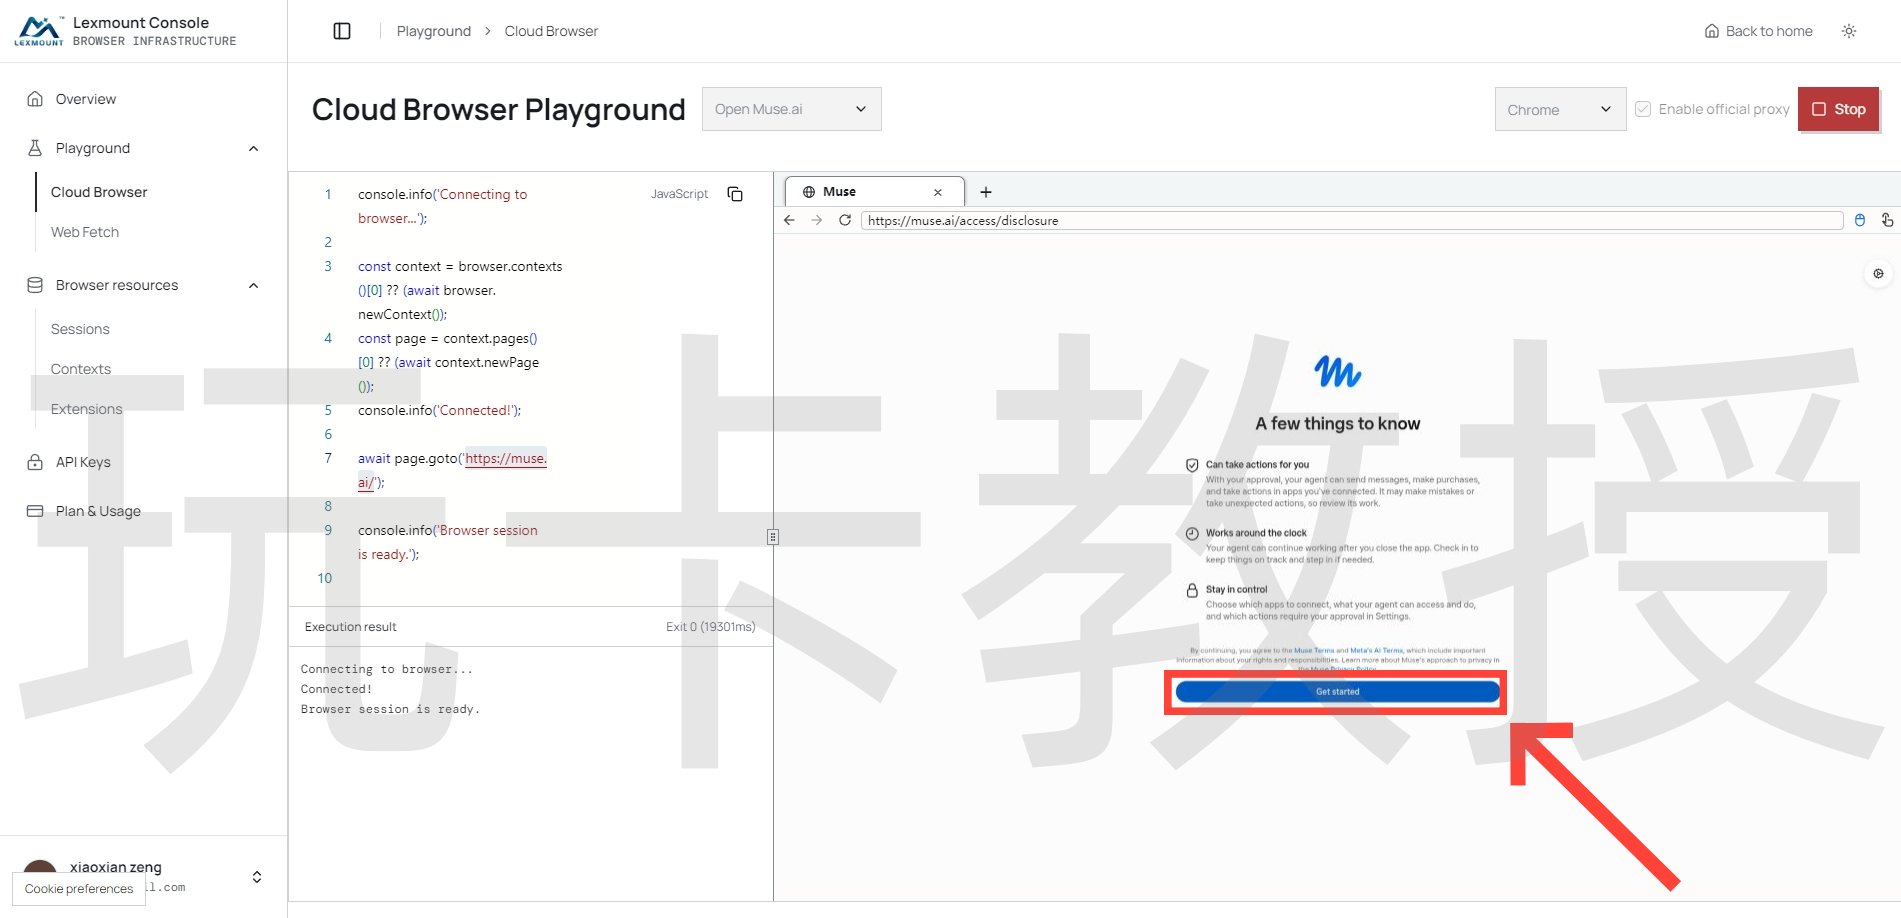Select Cloud Browser in sidebar
This screenshot has height=918, width=1901.
99,192
